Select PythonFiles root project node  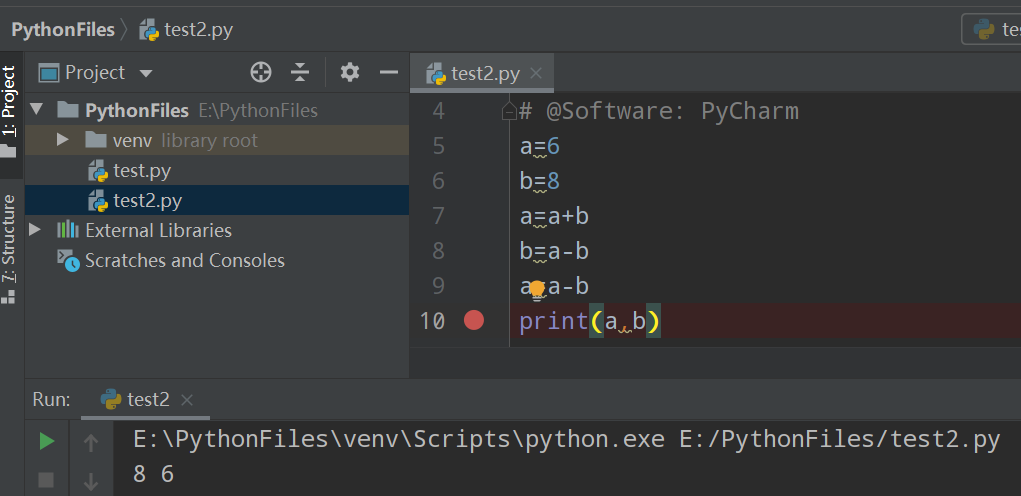pos(217,110)
